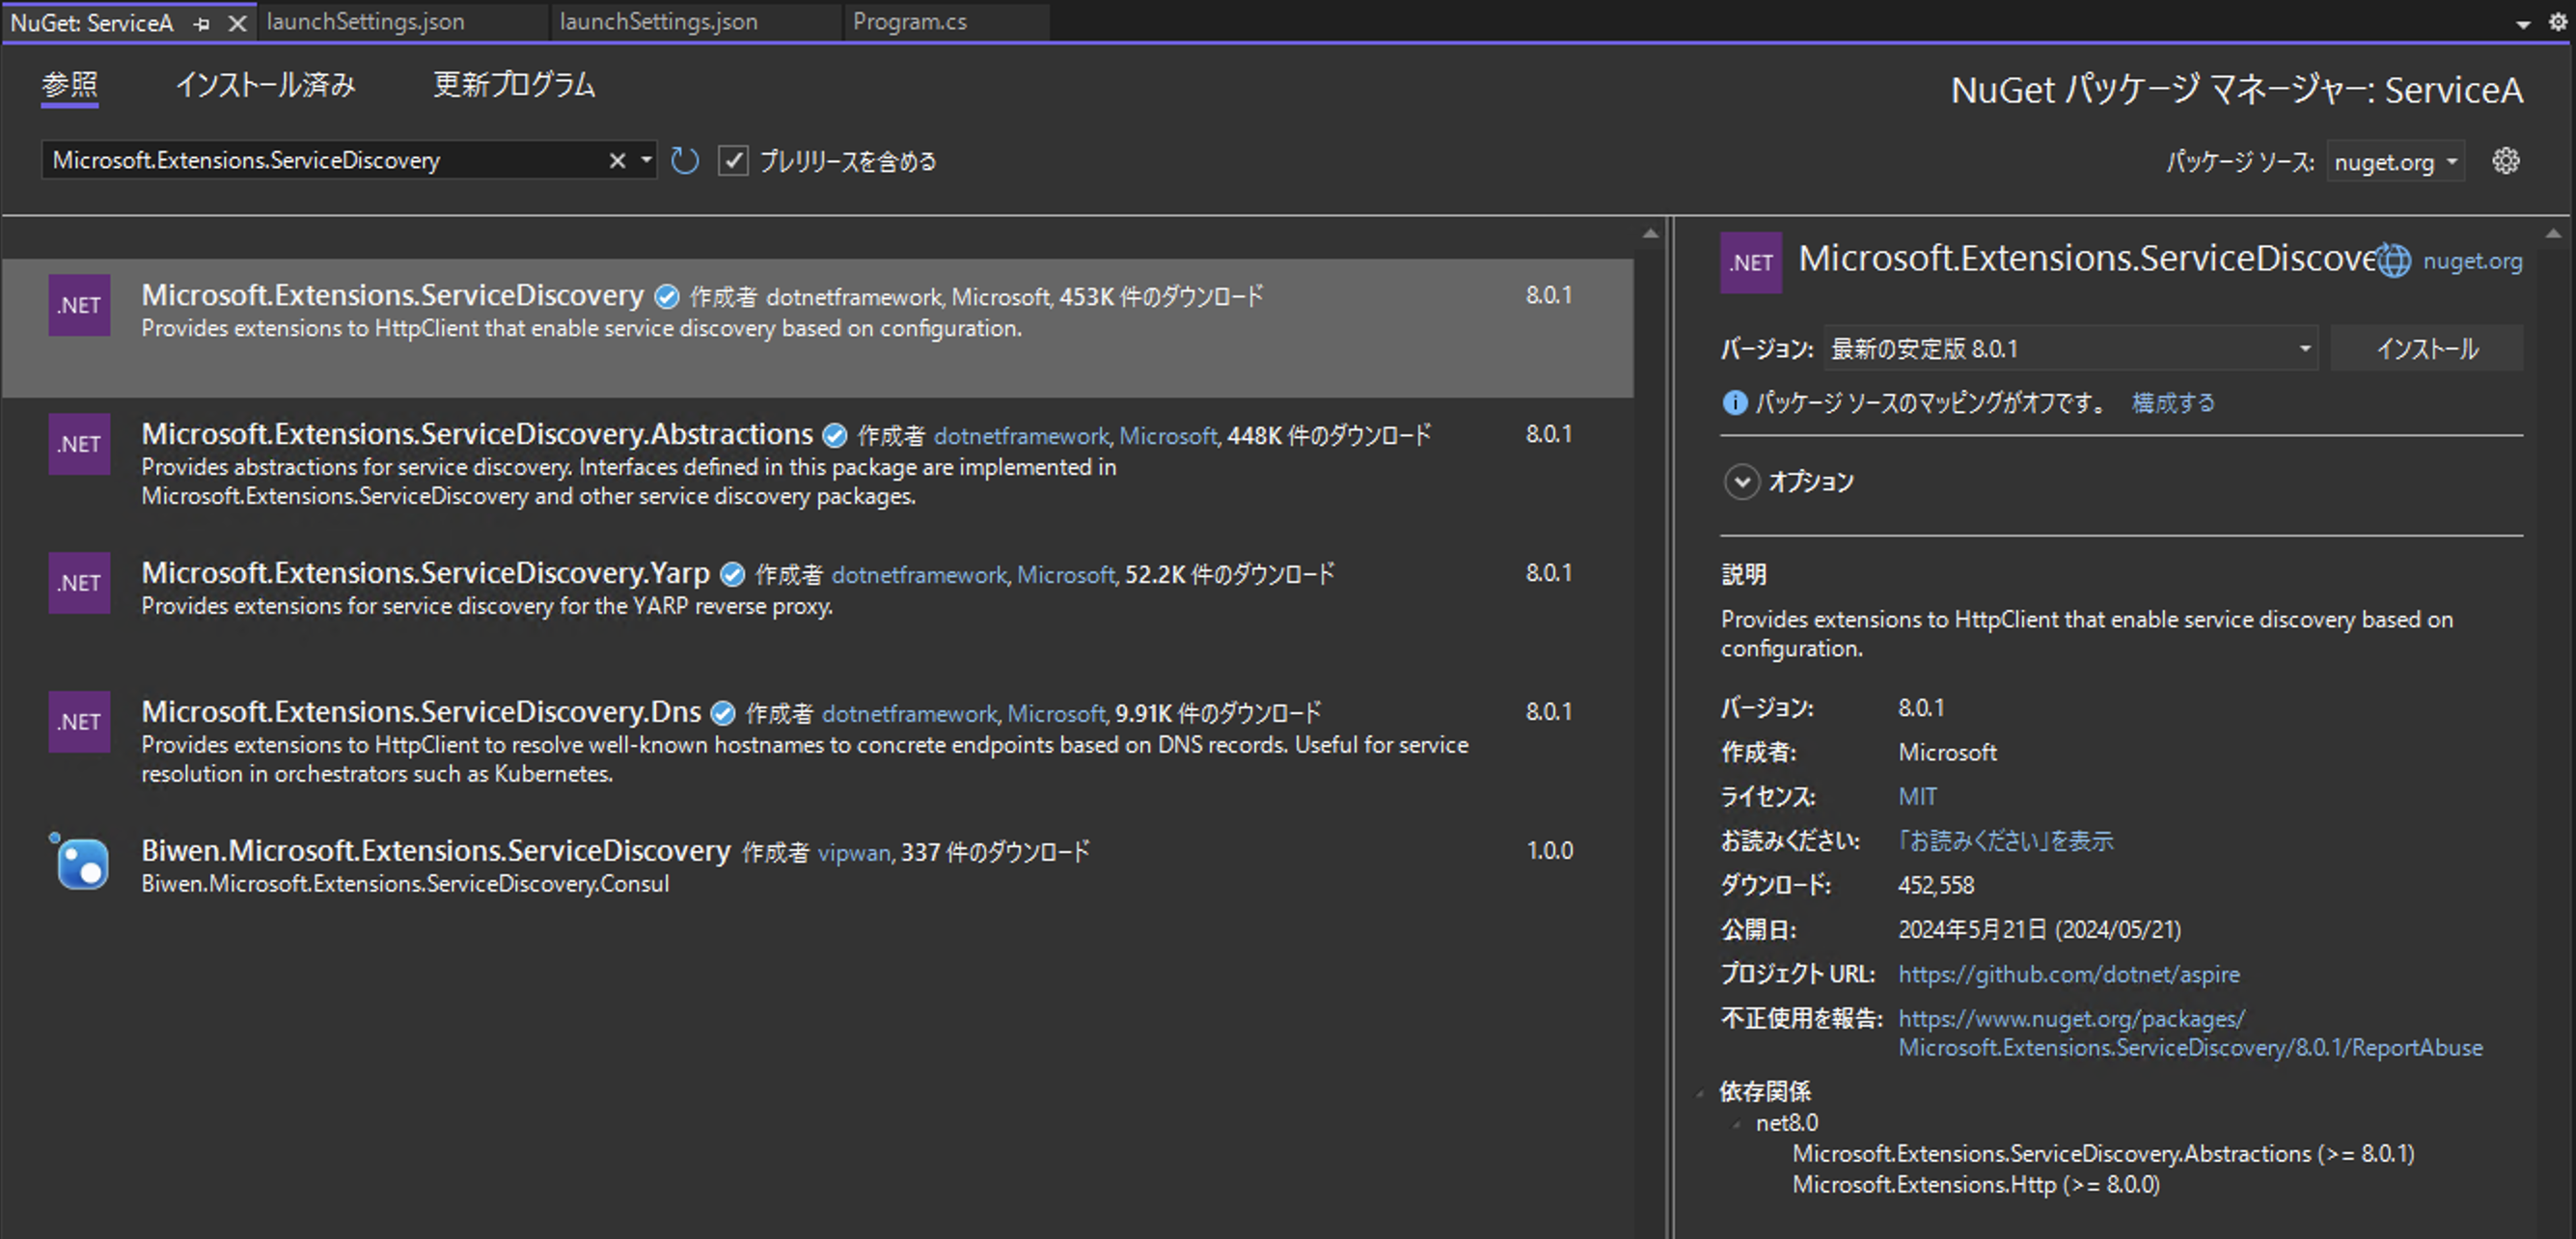Screen dimensions: 2576x1239
Task: Click the インストール button
Action: coord(2426,349)
